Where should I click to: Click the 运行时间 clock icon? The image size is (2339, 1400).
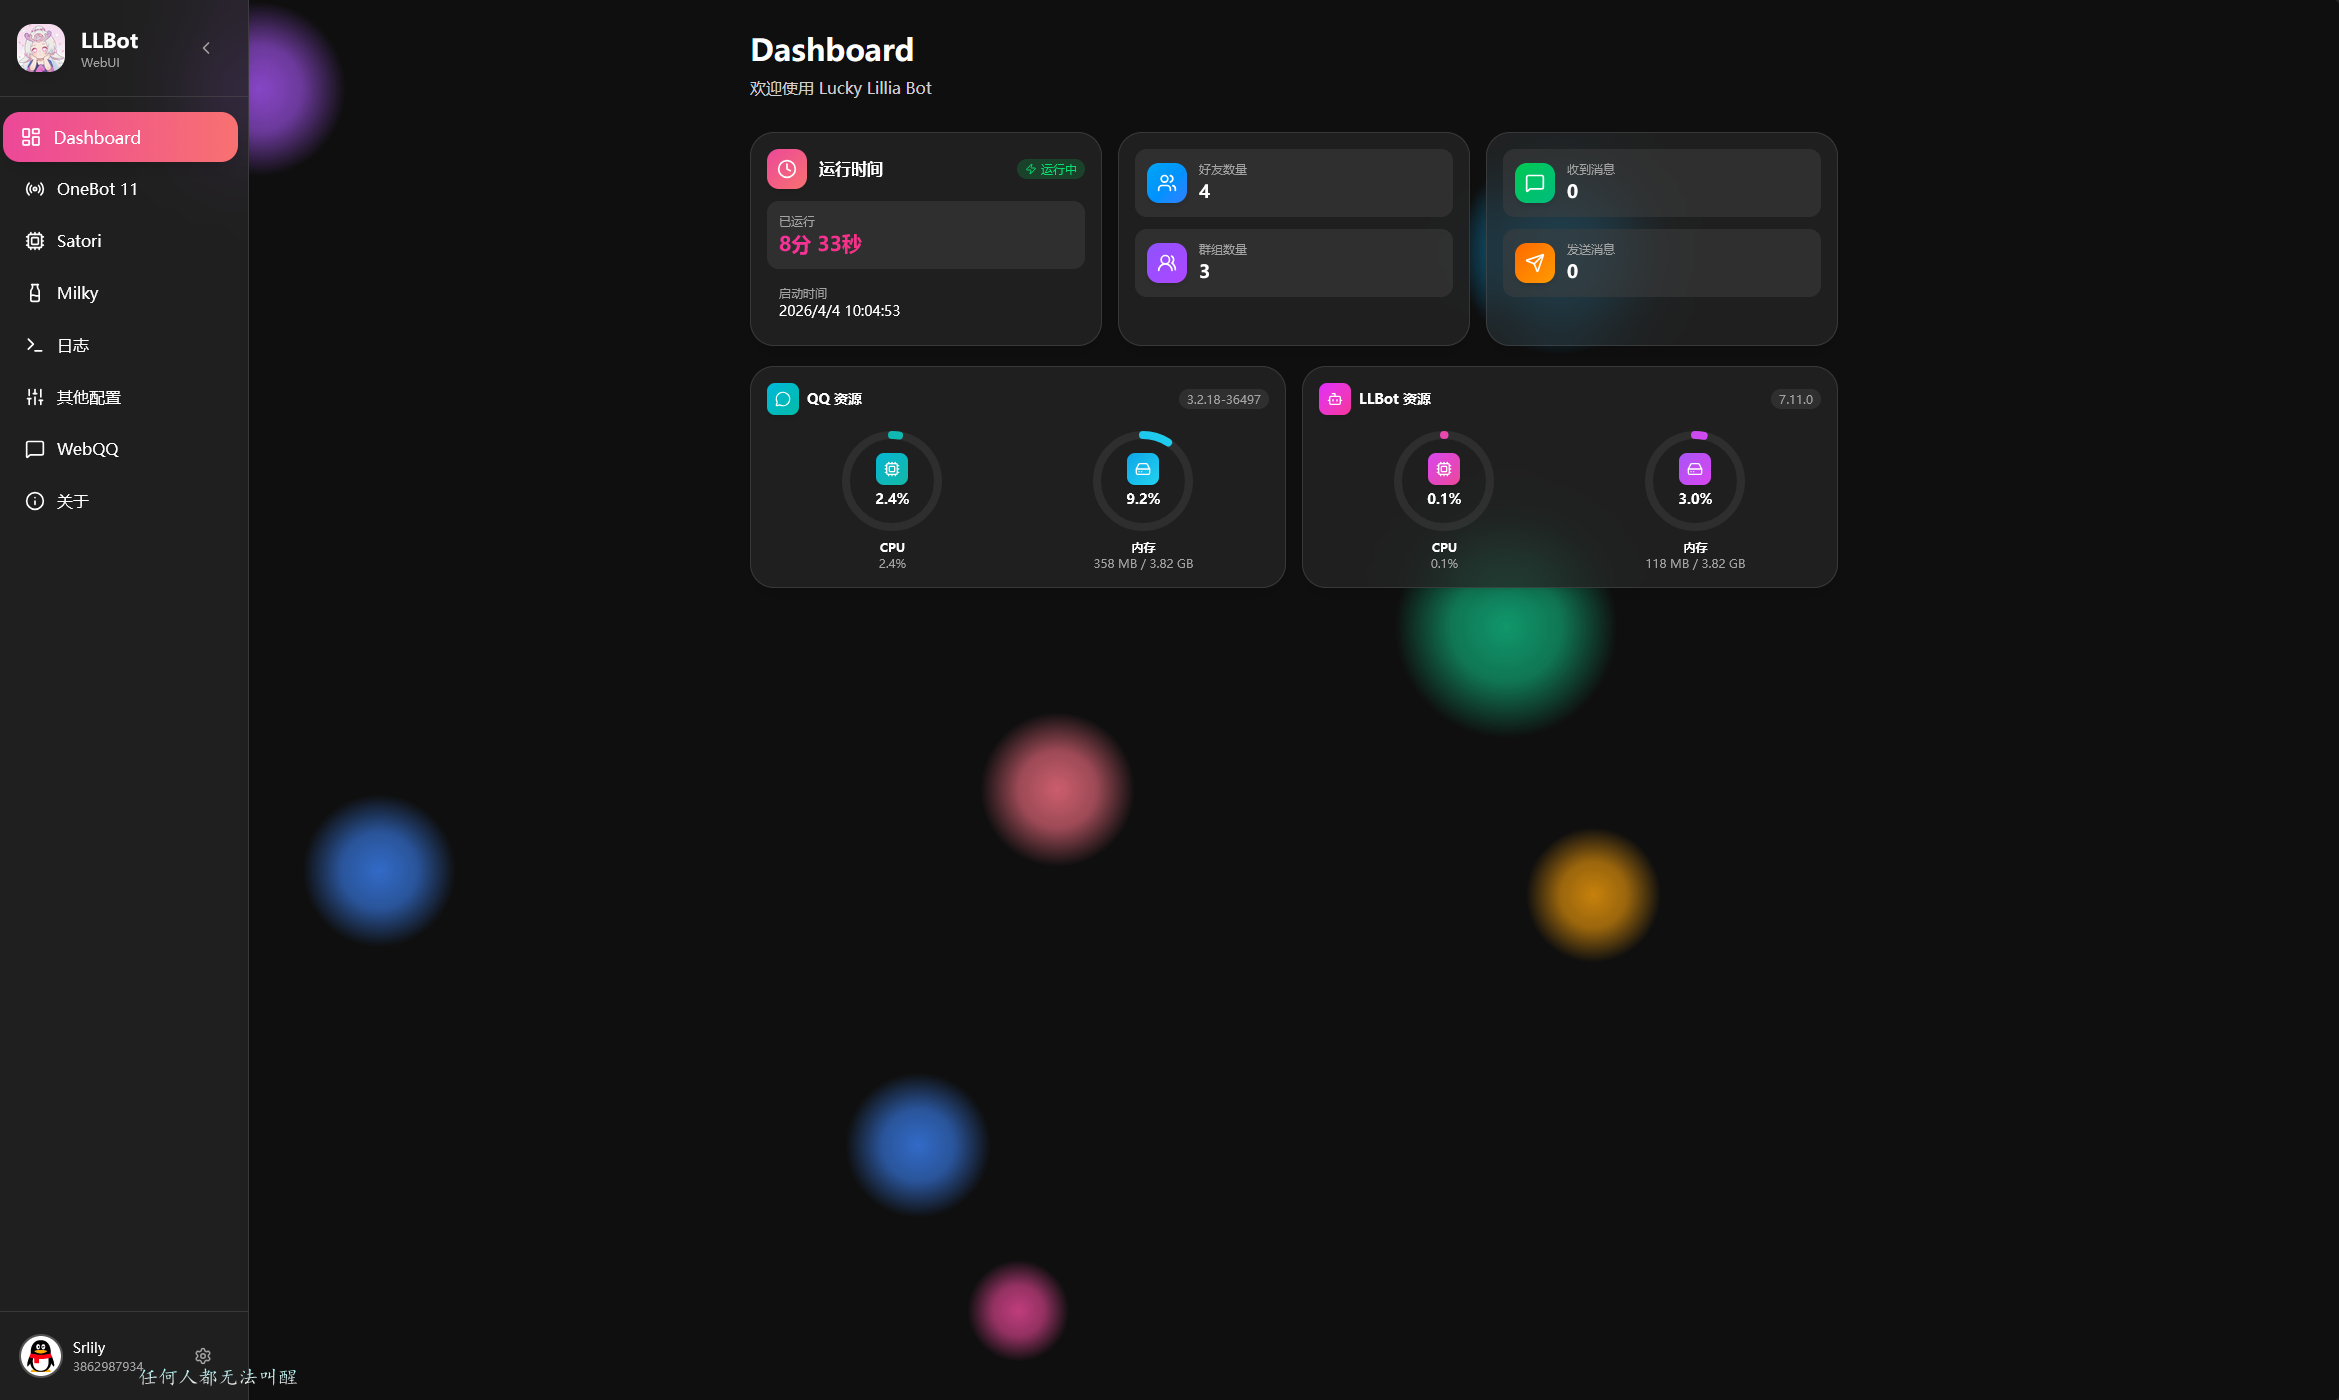[x=787, y=169]
